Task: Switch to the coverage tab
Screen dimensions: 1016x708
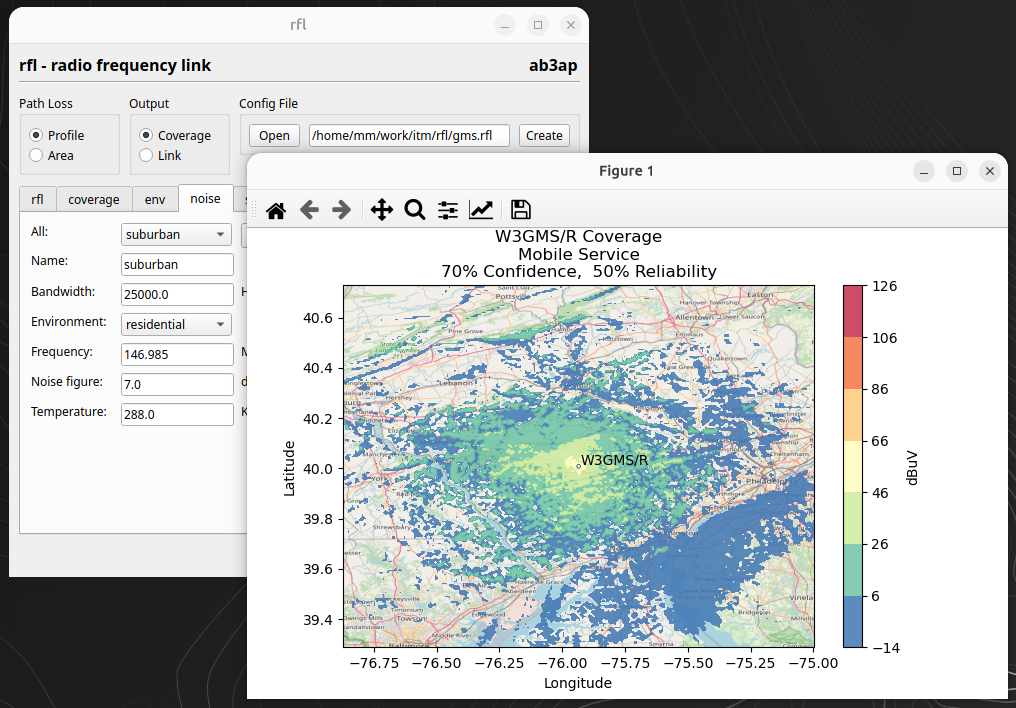Action: [94, 199]
